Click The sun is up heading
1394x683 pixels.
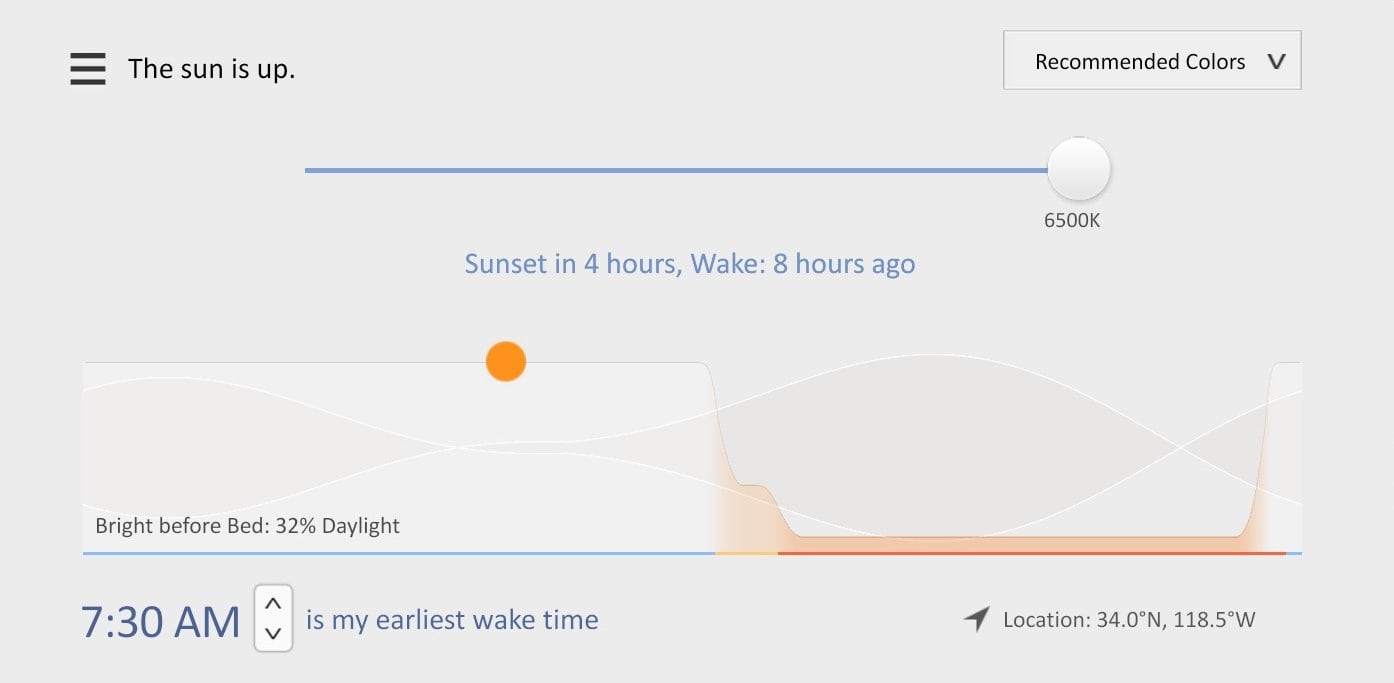pos(211,68)
